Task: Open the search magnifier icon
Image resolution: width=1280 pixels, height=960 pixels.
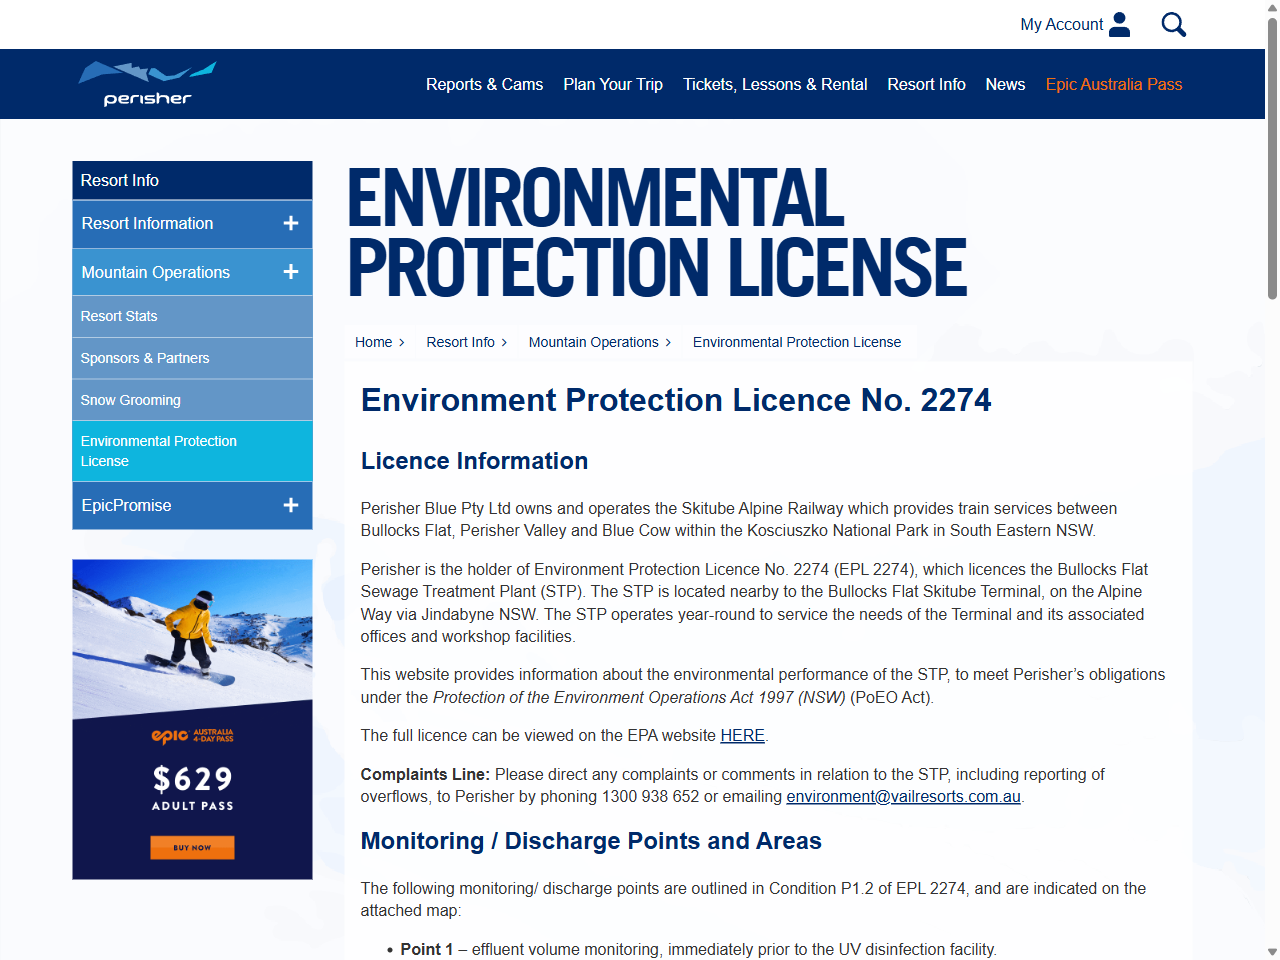Action: (1173, 24)
